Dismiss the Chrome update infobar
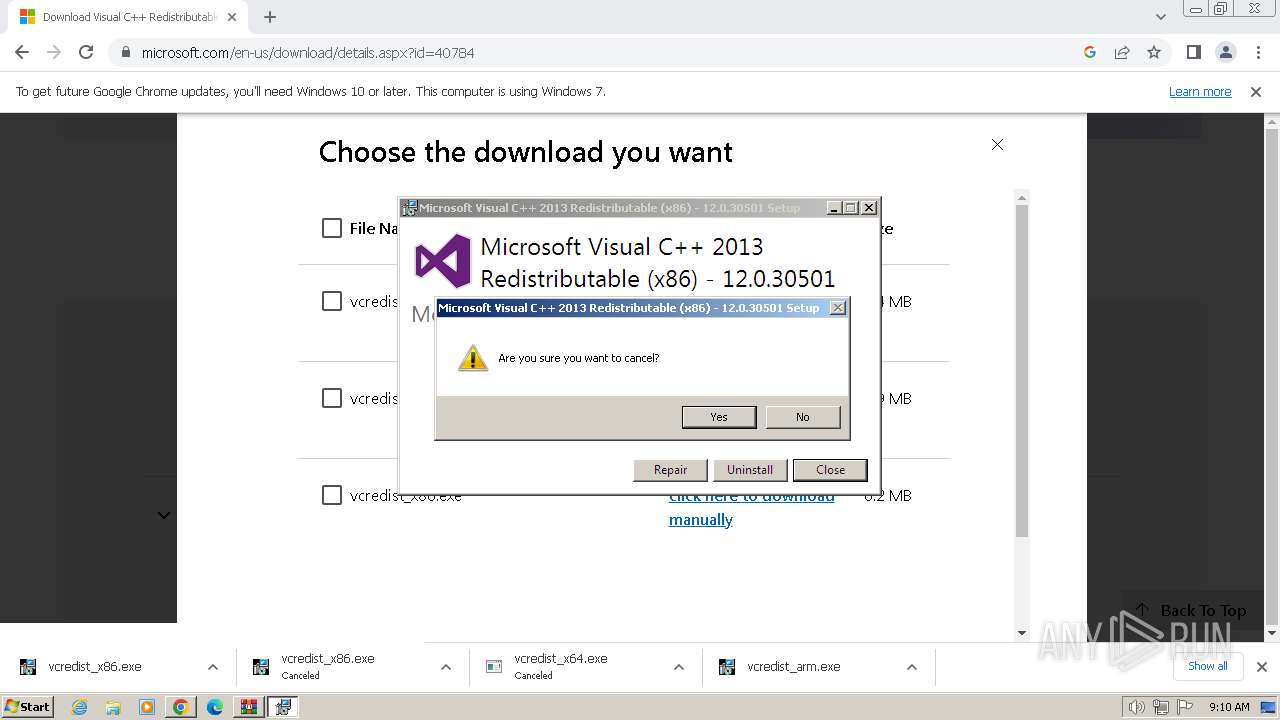 click(1256, 92)
